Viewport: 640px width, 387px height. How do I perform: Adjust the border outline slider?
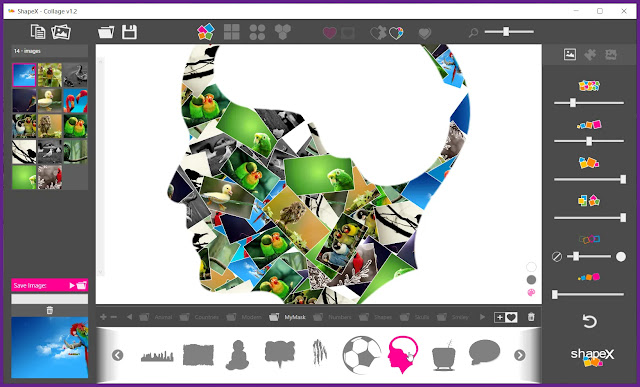coord(589,256)
